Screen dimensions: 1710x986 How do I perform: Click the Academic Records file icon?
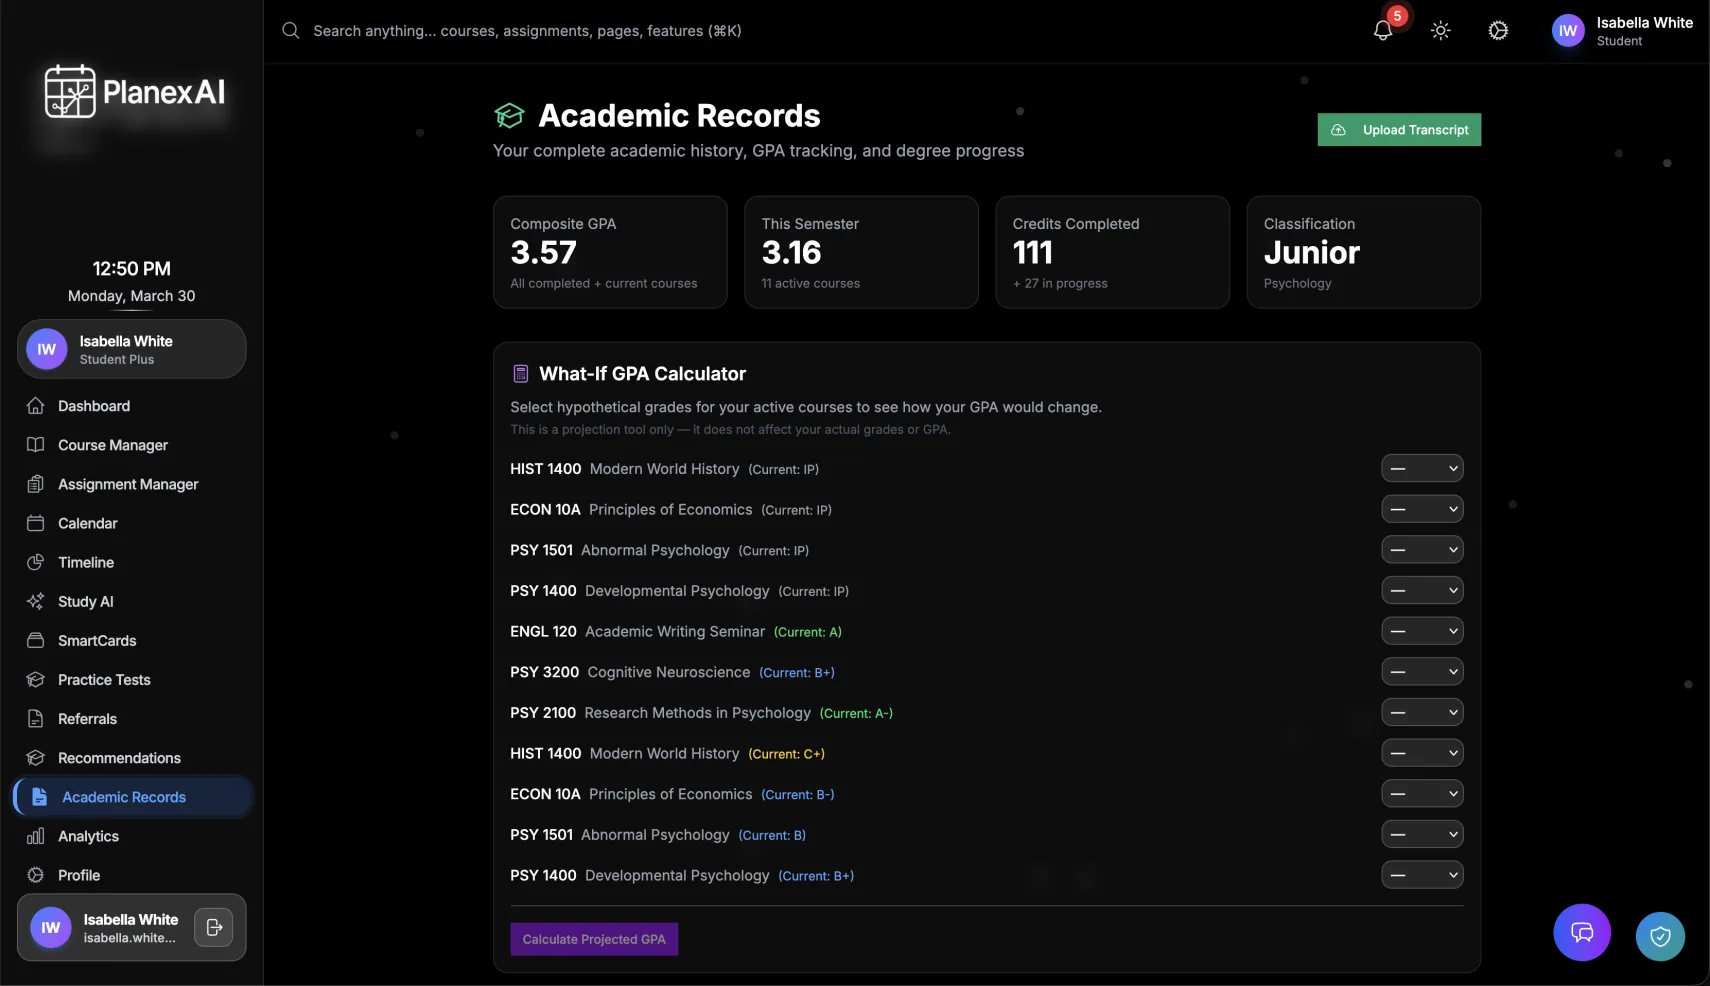[x=40, y=797]
